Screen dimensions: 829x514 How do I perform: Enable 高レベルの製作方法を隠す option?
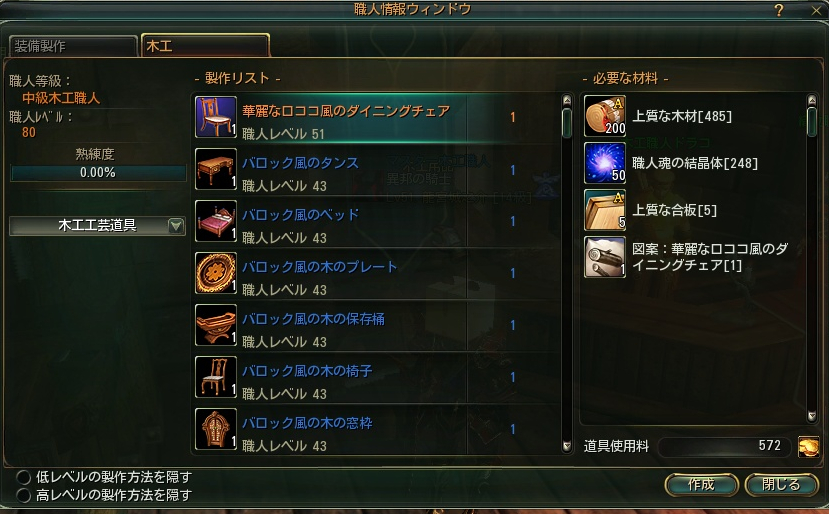(x=24, y=495)
